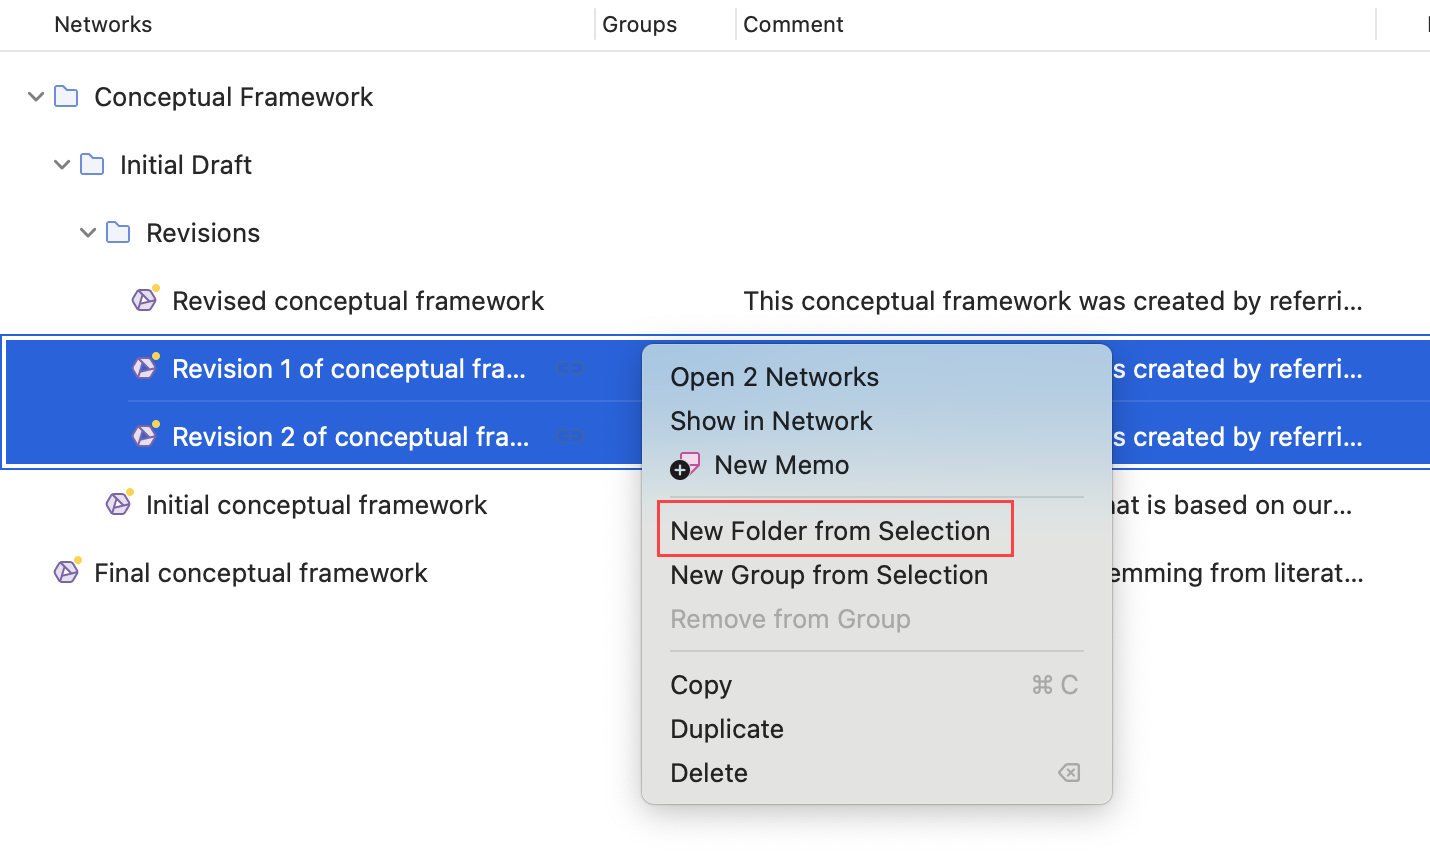Click the Comment column header
Screen dimensions: 1430x854
[x=793, y=24]
